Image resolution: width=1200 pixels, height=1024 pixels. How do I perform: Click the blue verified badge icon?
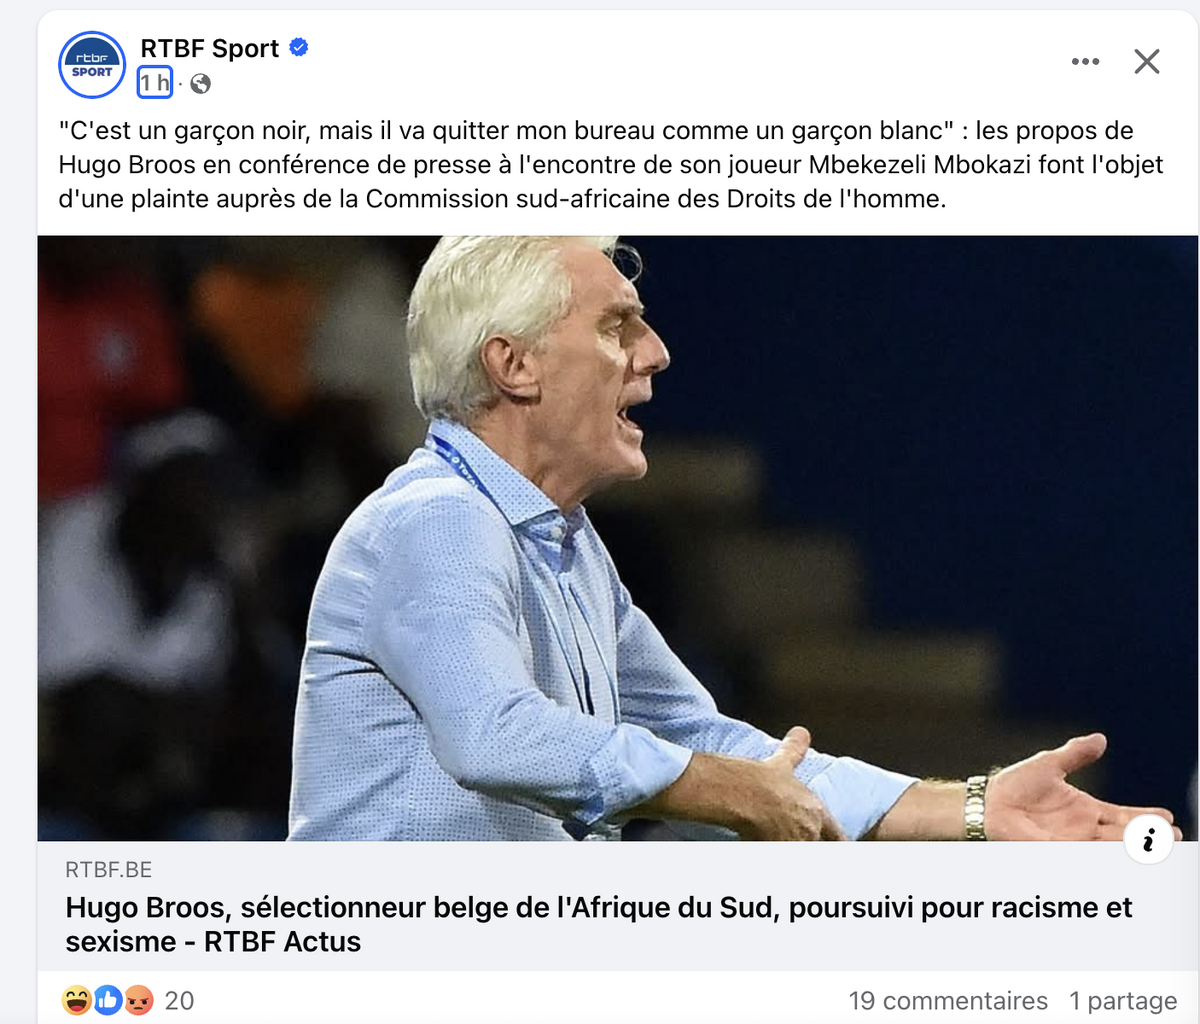[298, 47]
